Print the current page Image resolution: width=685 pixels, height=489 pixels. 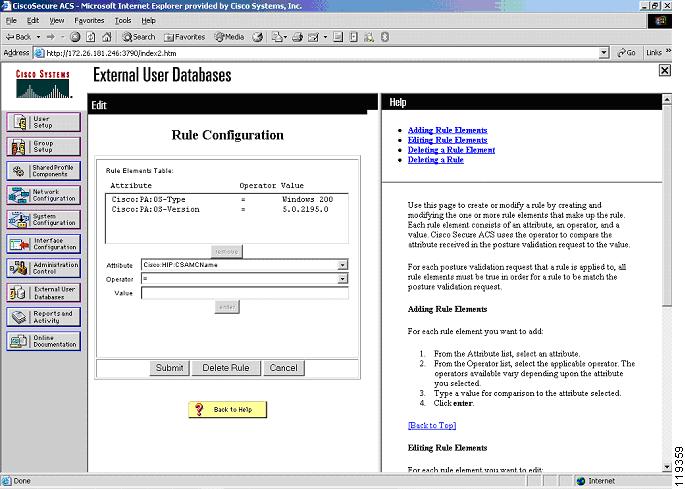(298, 37)
